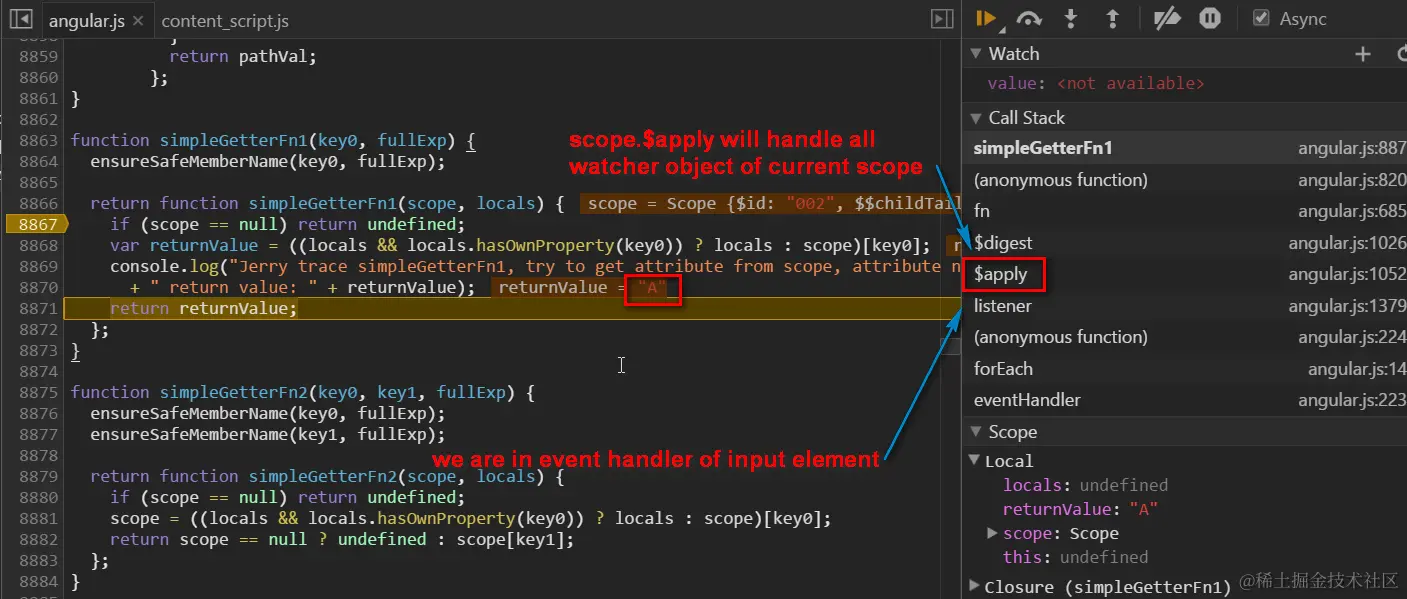
Task: Refresh watch expressions
Action: tap(1400, 54)
